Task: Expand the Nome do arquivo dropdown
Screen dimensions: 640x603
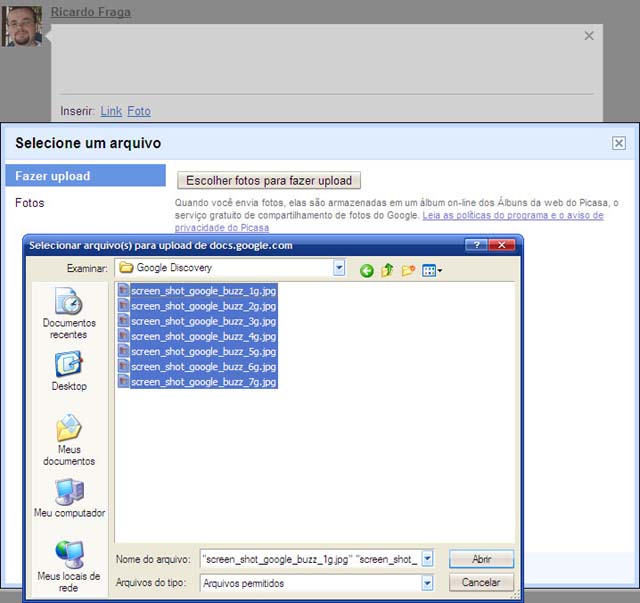Action: [x=427, y=559]
